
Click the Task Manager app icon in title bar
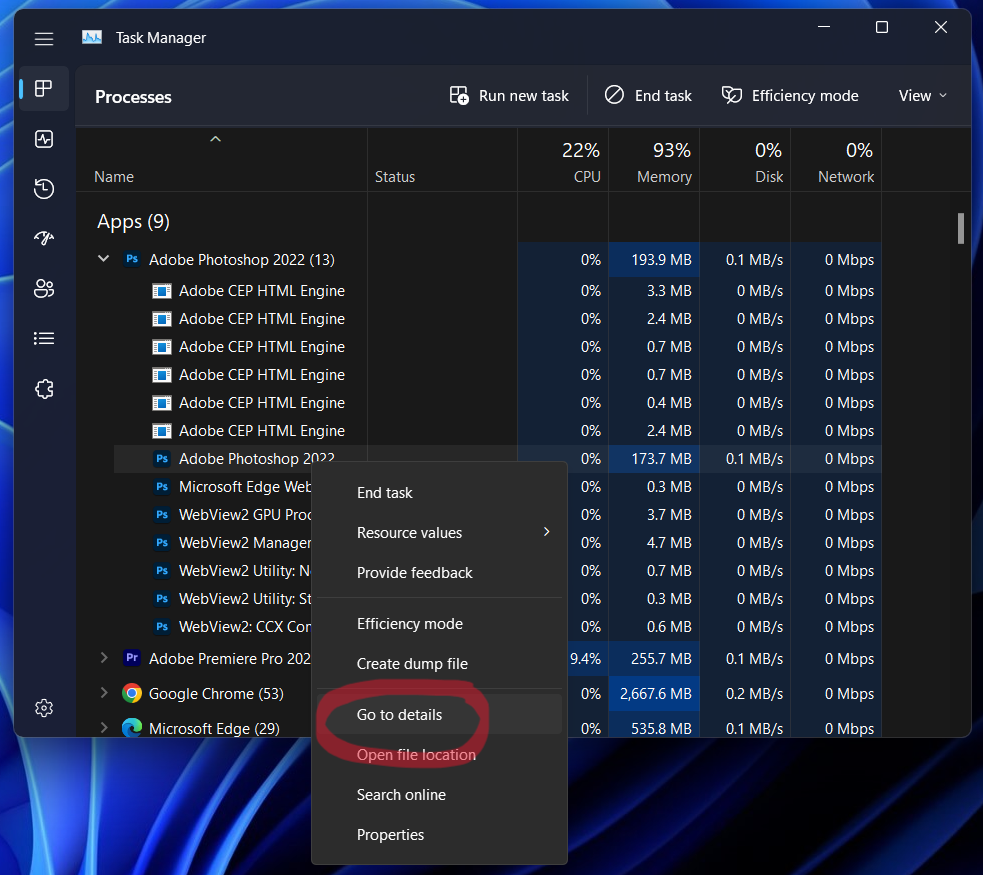[92, 38]
